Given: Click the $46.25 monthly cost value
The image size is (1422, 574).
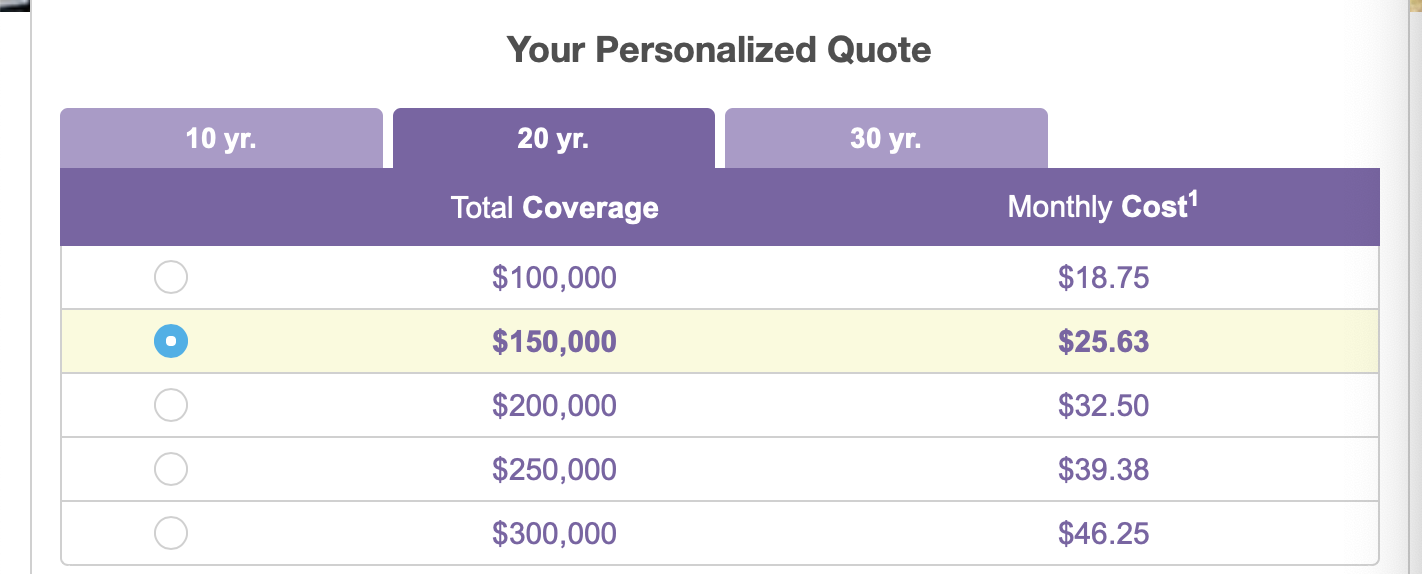Looking at the screenshot, I should point(1103,533).
